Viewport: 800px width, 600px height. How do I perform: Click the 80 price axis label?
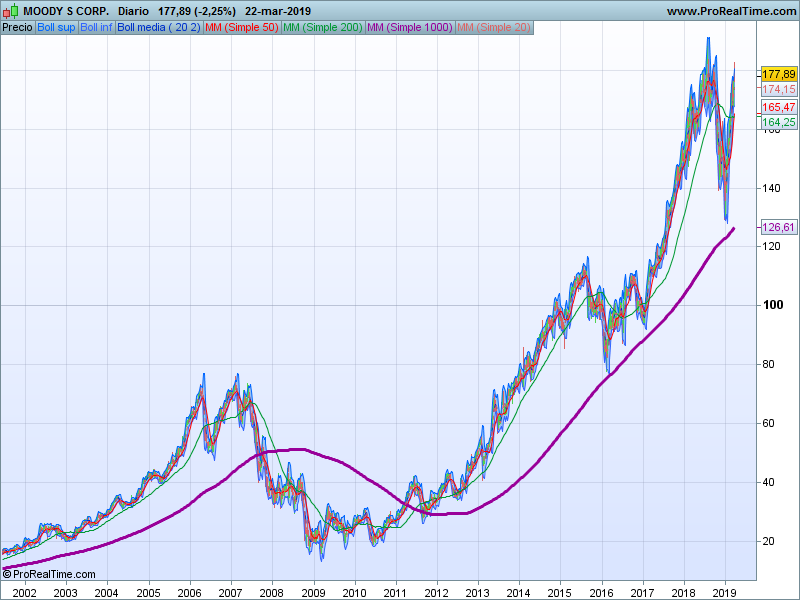point(768,364)
